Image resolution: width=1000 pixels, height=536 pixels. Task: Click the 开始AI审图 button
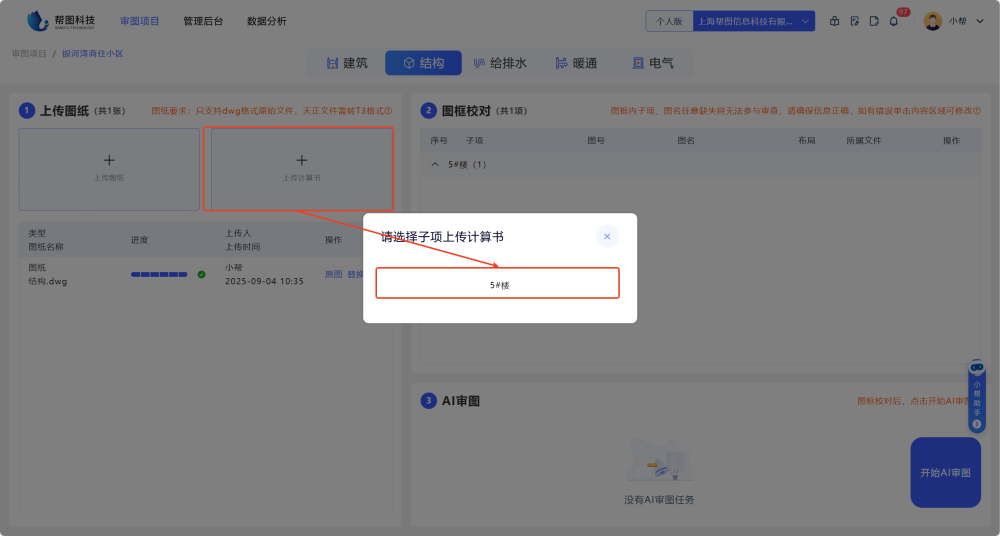(x=945, y=472)
